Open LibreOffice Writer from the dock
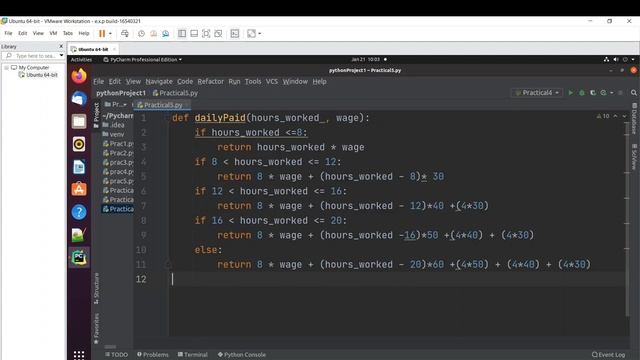Viewport: 640px width, 360px height. (x=79, y=167)
